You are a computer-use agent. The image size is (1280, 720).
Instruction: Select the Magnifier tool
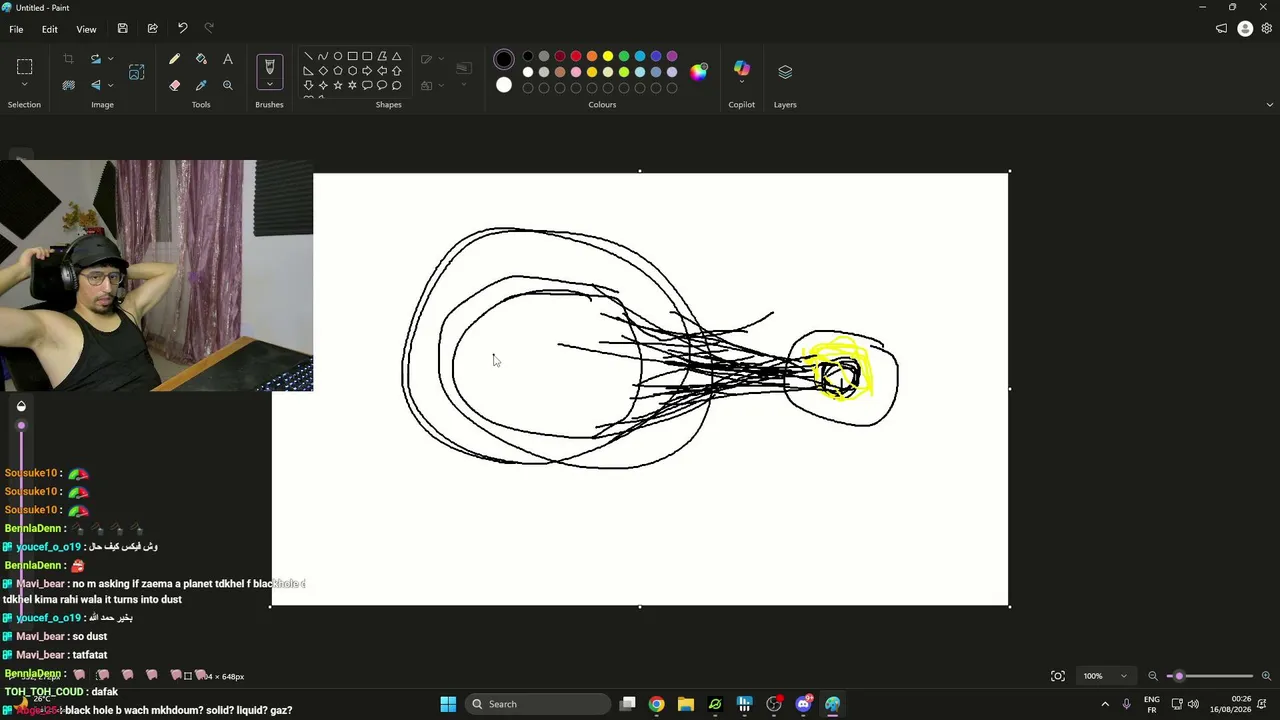click(228, 86)
